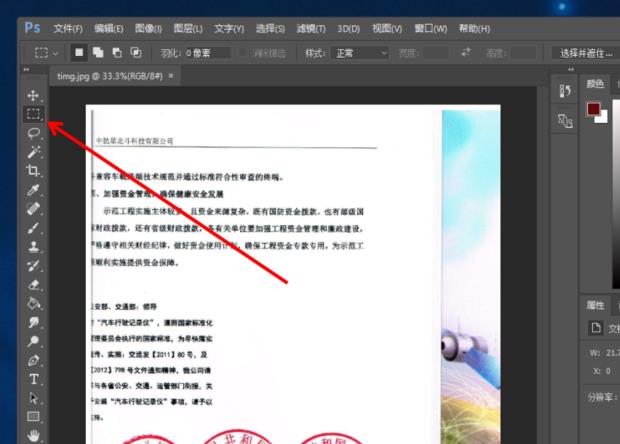Click the dark red foreground color swatch
Screen dimensions: 620x444
(594, 108)
